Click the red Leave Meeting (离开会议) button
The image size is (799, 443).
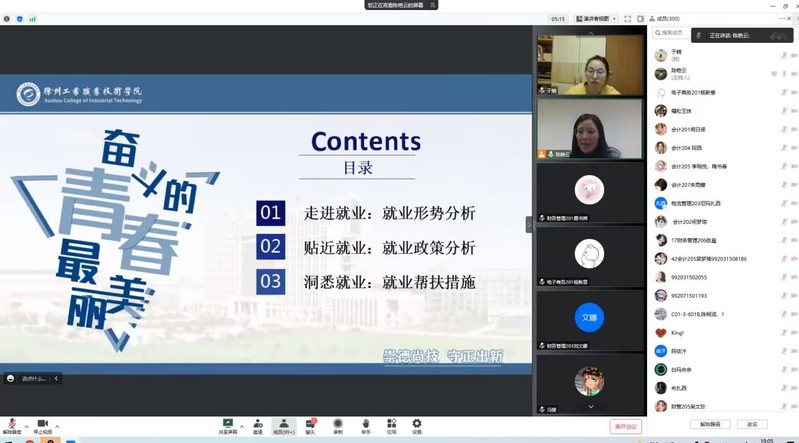[x=626, y=426]
